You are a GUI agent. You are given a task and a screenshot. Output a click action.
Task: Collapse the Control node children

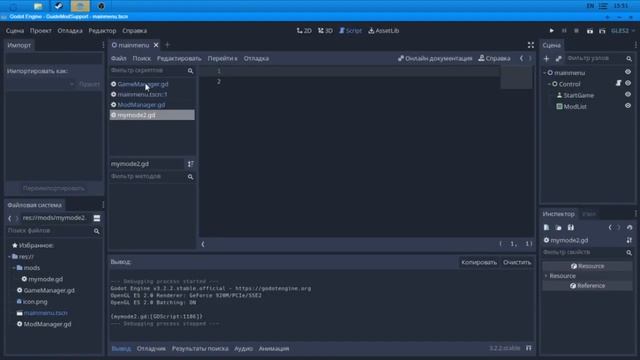pos(549,84)
